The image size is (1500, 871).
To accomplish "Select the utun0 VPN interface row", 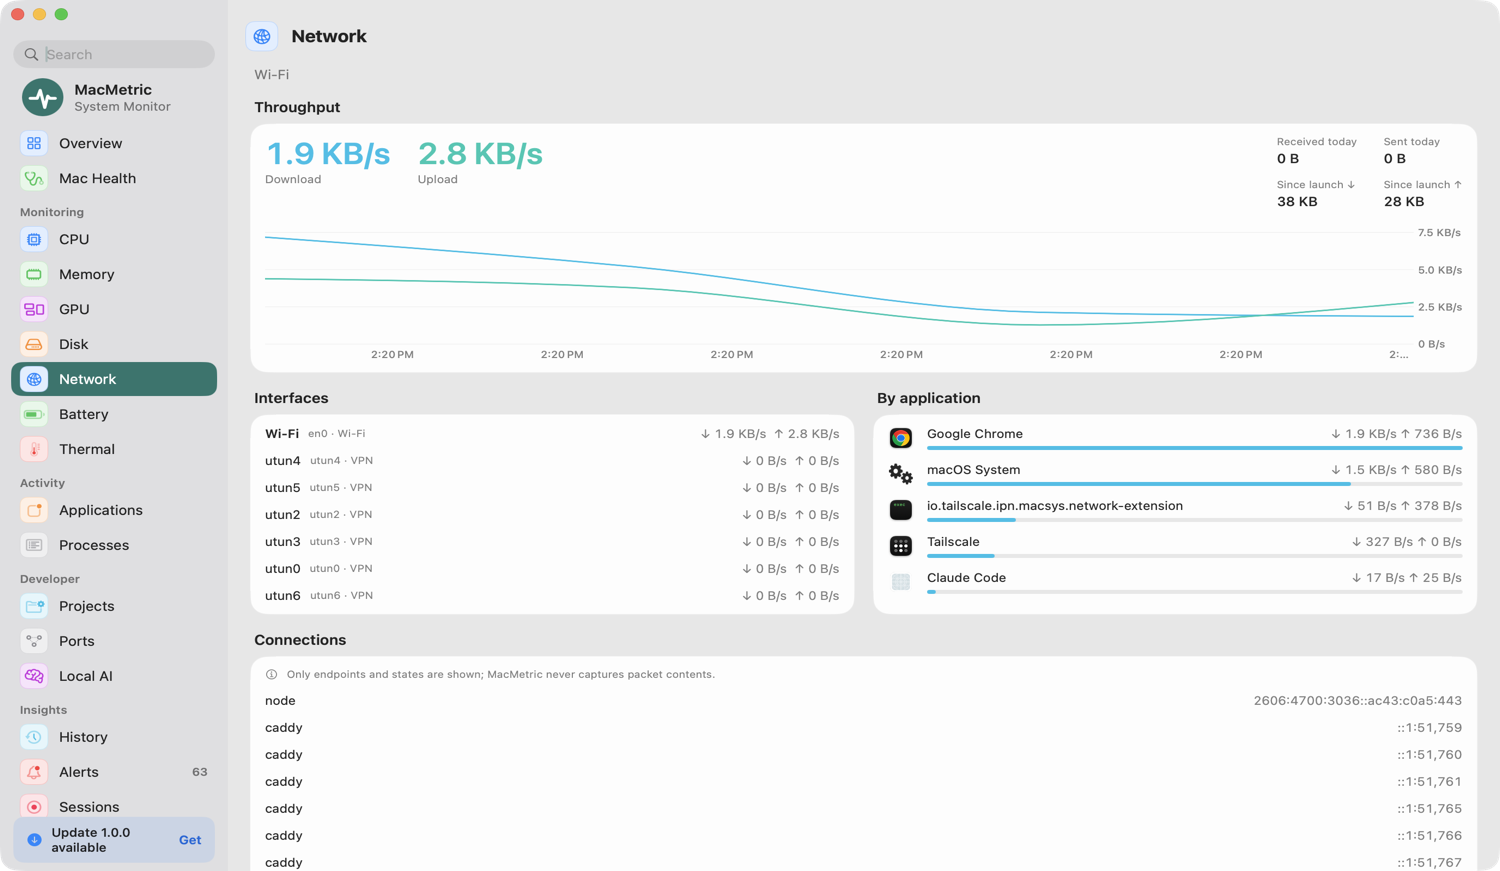I will (552, 569).
